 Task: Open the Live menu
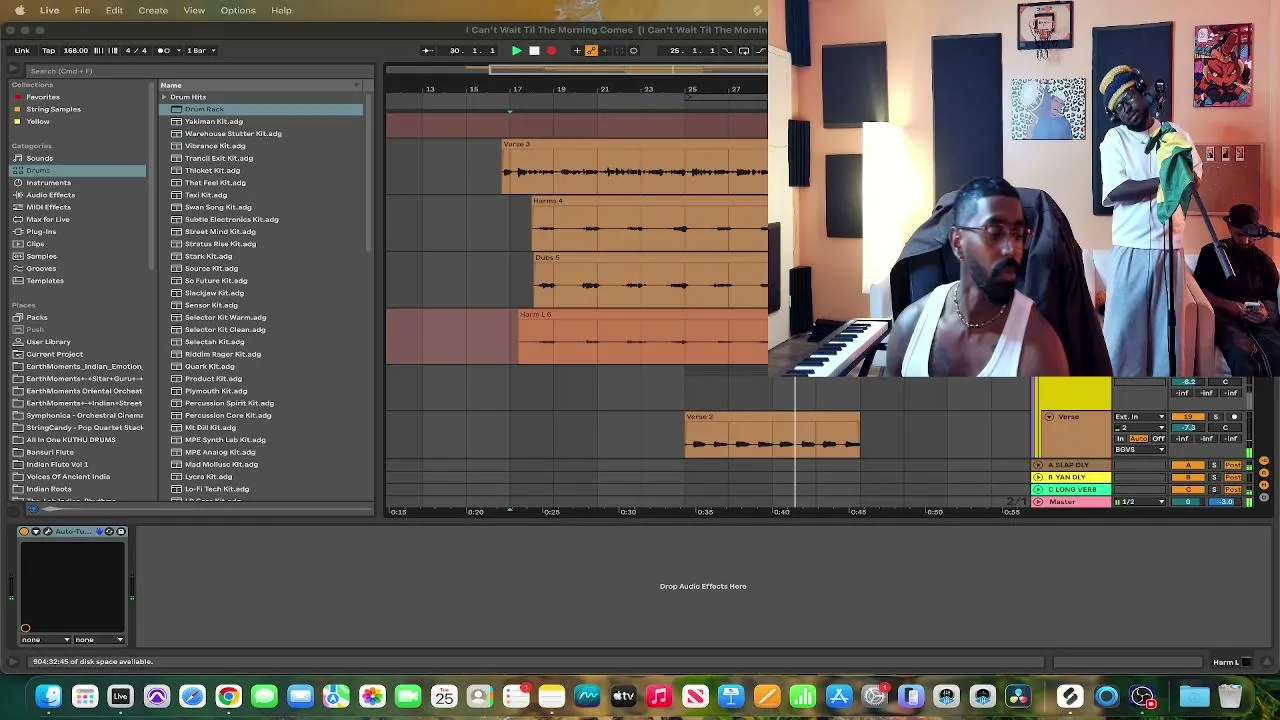tap(49, 11)
